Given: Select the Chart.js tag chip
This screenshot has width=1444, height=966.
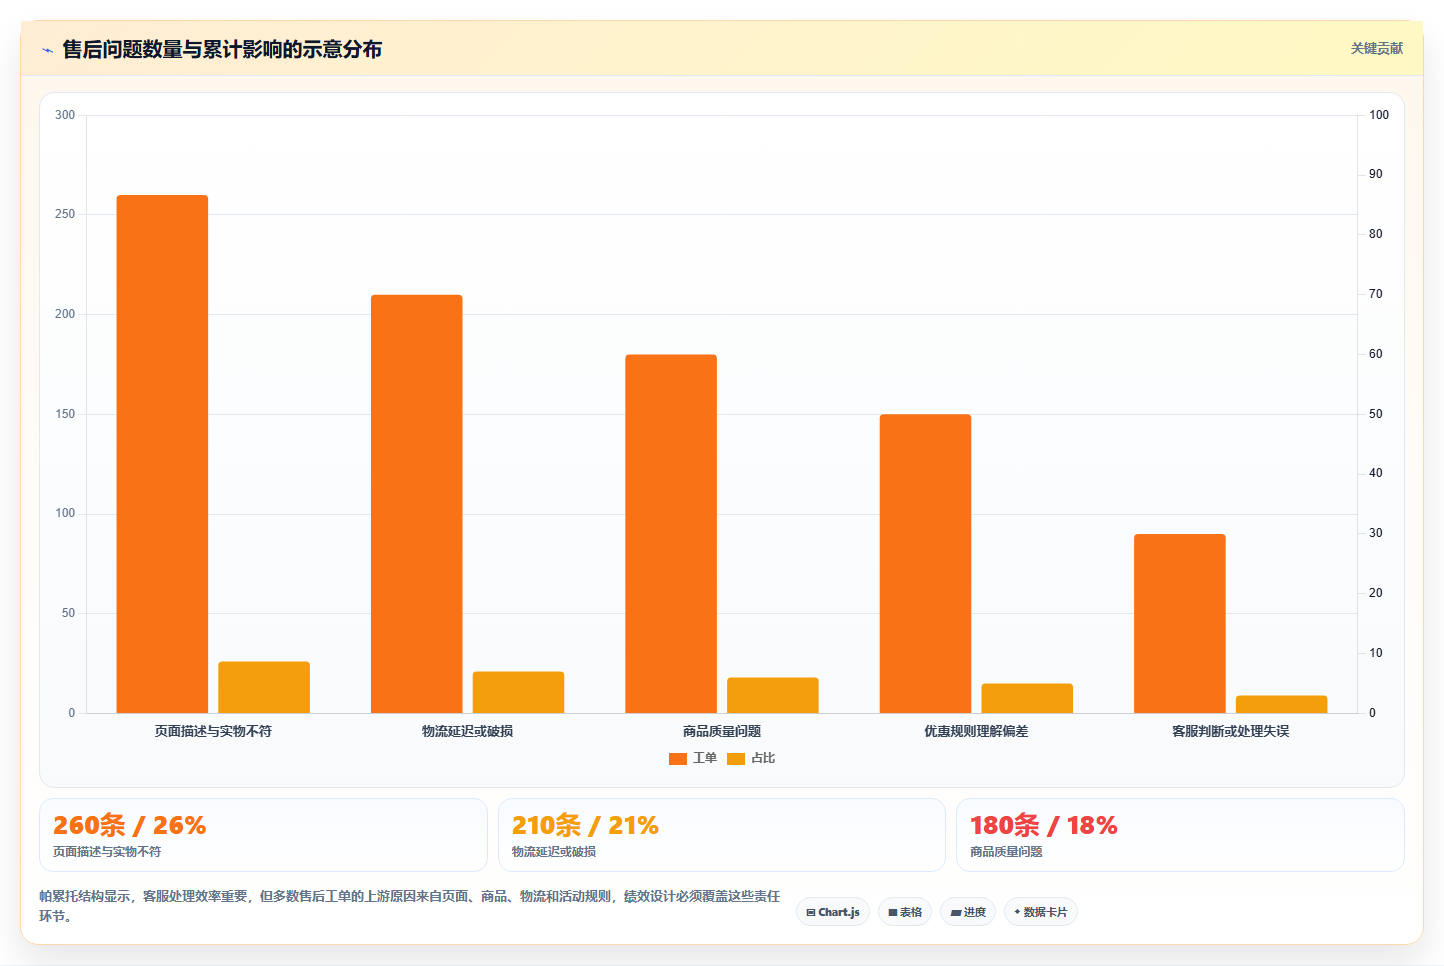Looking at the screenshot, I should point(833,912).
